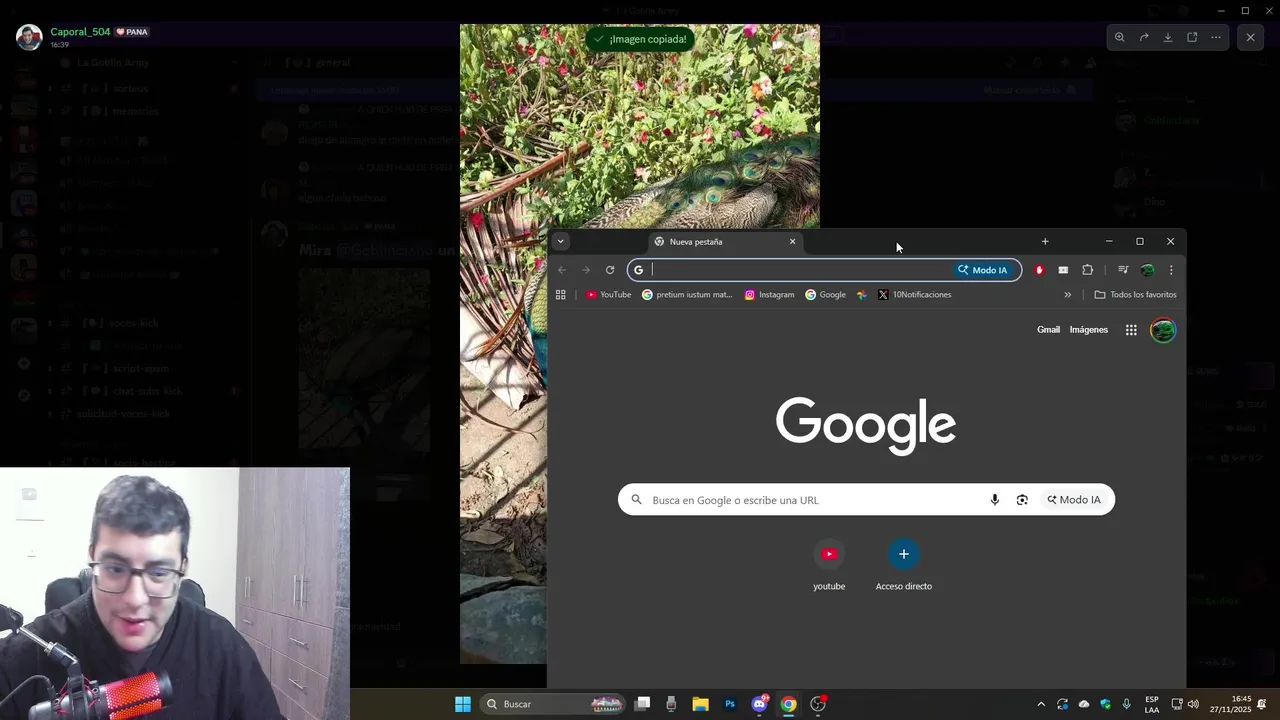This screenshot has width=1280, height=720.
Task: Open Google apps grid
Action: pos(1131,330)
